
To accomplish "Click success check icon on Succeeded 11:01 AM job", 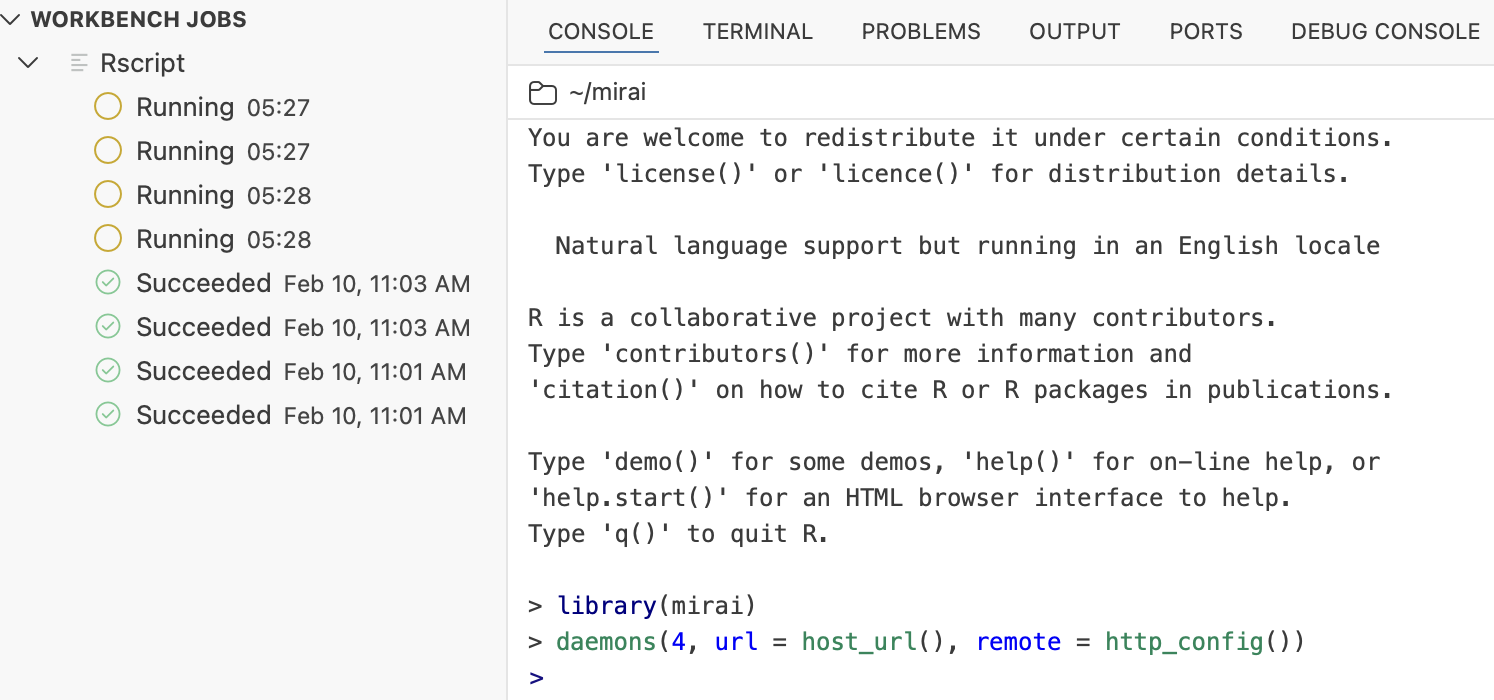I will (x=107, y=370).
